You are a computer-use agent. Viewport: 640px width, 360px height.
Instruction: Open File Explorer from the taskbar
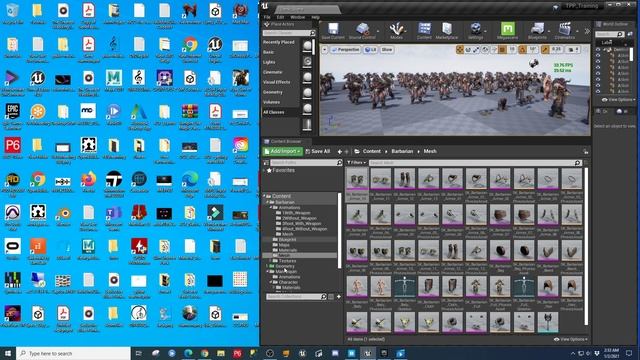[x=221, y=353]
